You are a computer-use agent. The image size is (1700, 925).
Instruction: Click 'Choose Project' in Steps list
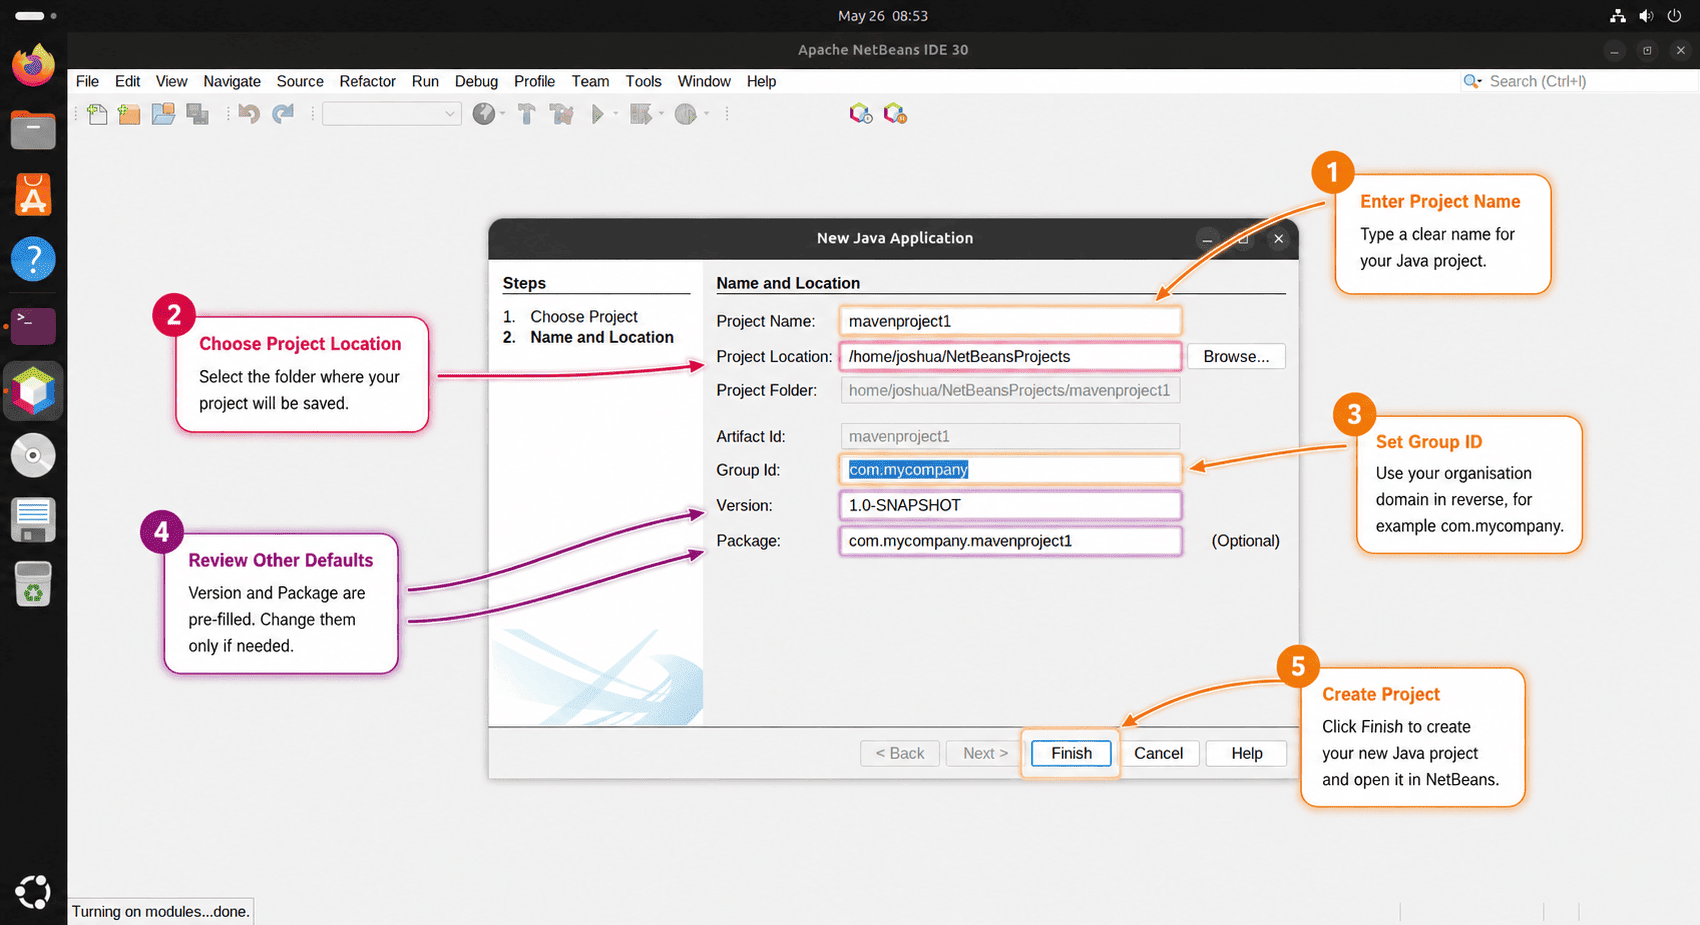pyautogui.click(x=584, y=316)
